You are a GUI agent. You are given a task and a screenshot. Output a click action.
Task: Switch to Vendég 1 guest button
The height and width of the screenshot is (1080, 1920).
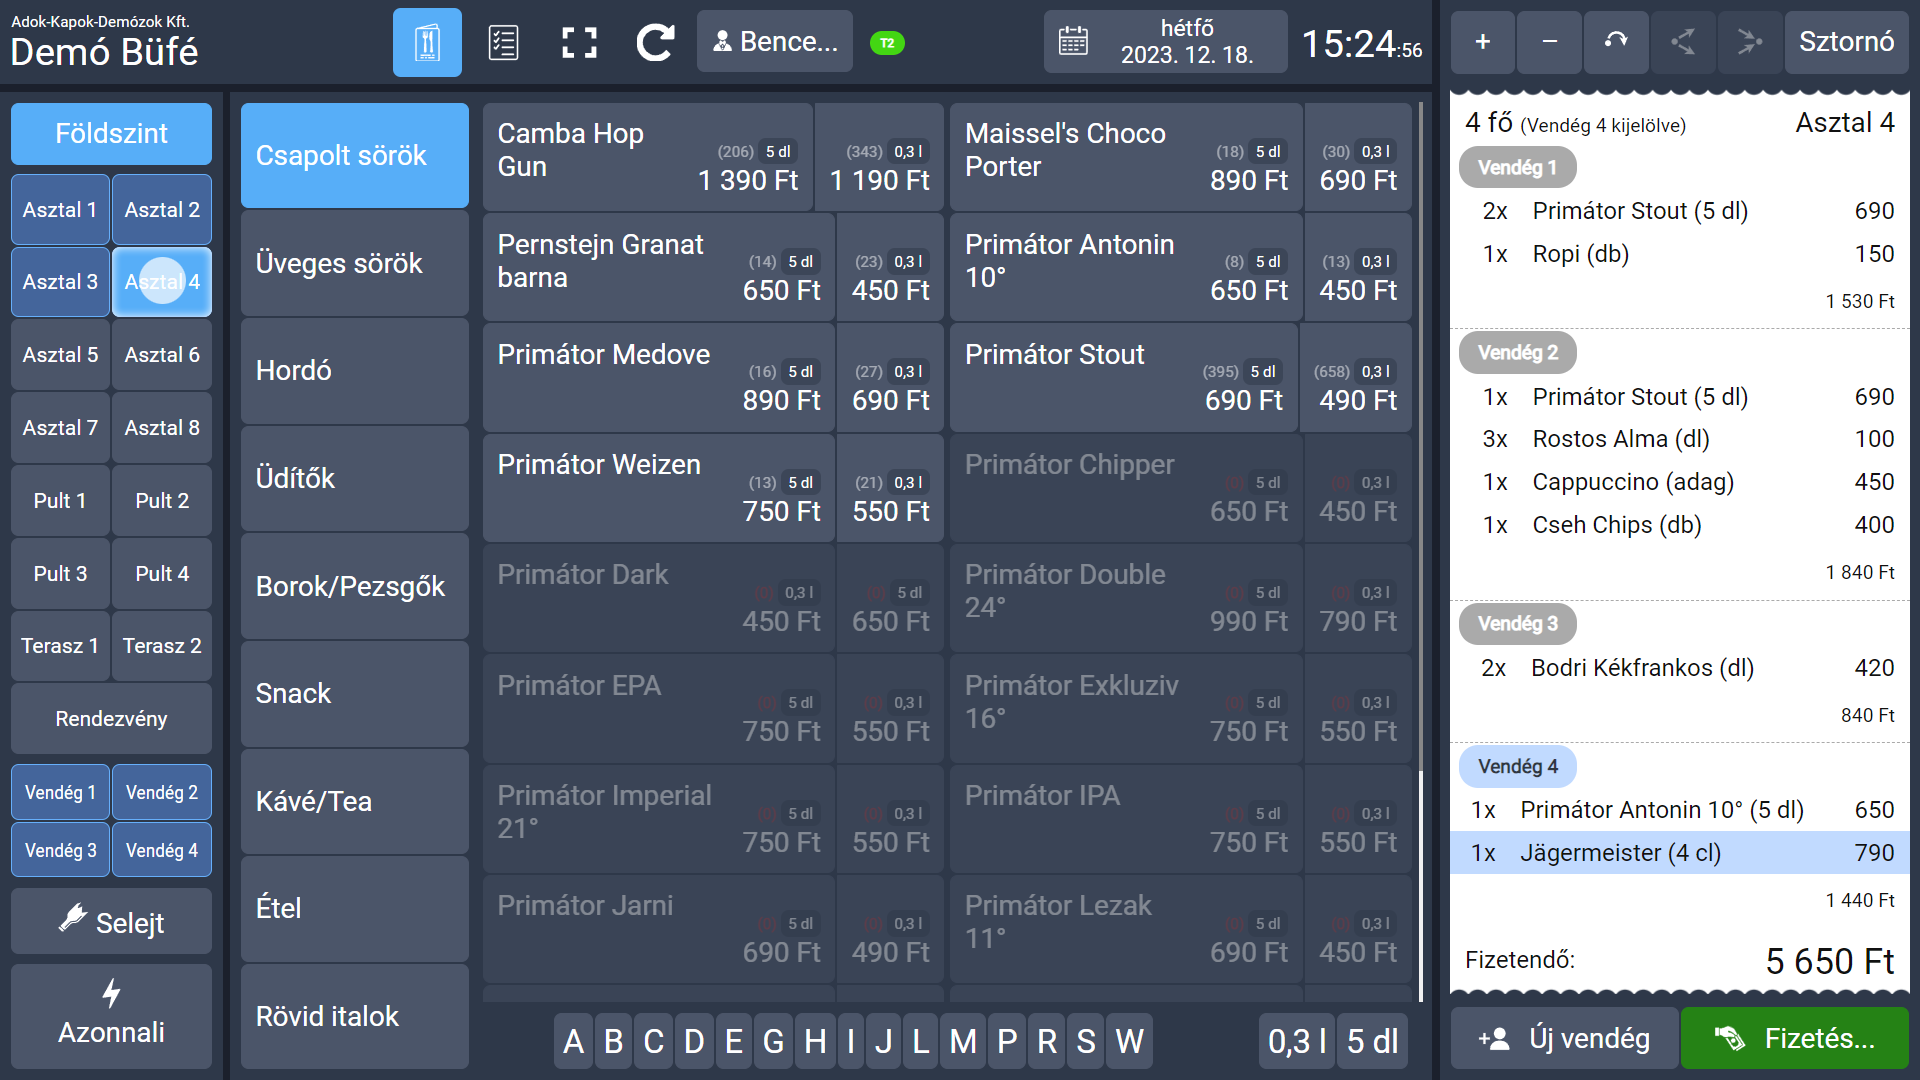tap(60, 792)
